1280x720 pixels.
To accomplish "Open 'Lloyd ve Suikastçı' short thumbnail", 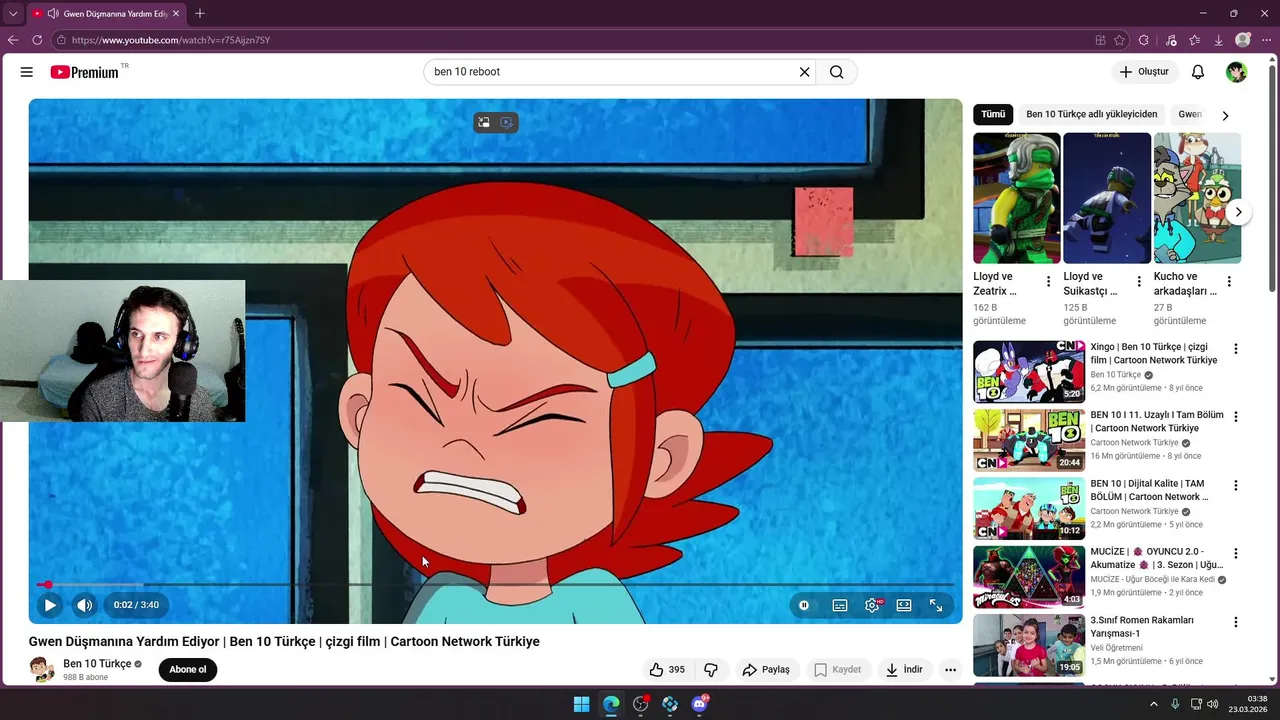I will (1107, 198).
